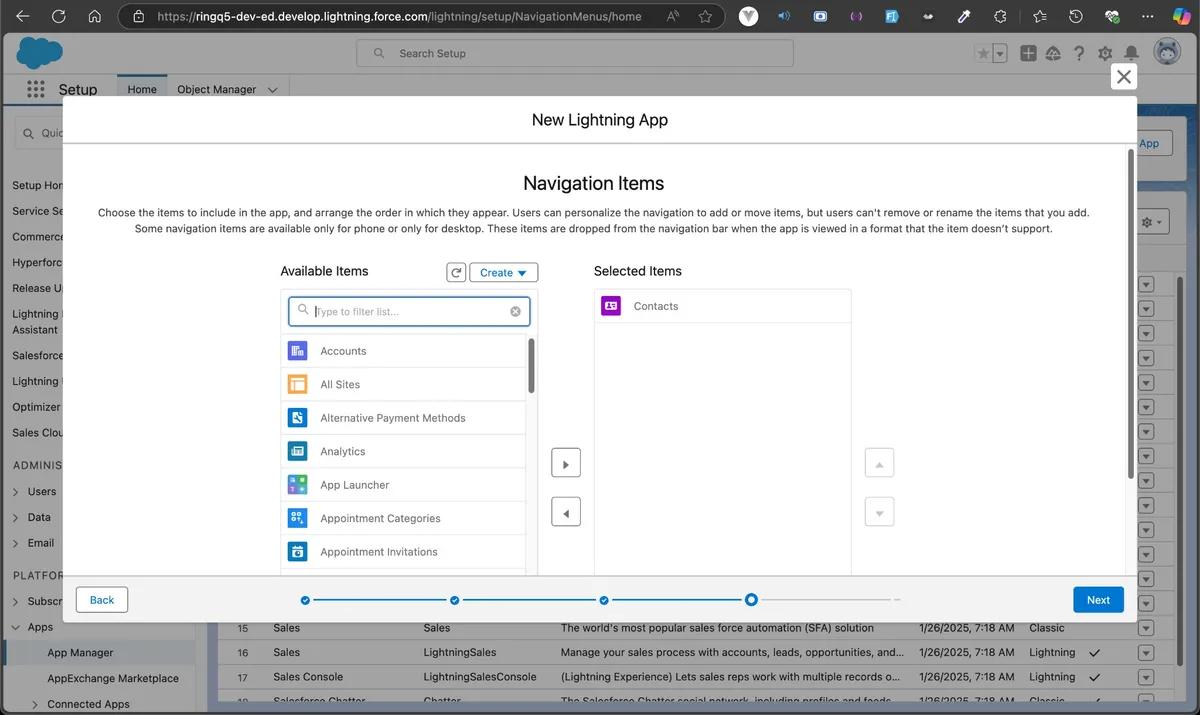This screenshot has height=715, width=1200.
Task: Open the favorites list dropdown arrow
Action: (x=1000, y=54)
